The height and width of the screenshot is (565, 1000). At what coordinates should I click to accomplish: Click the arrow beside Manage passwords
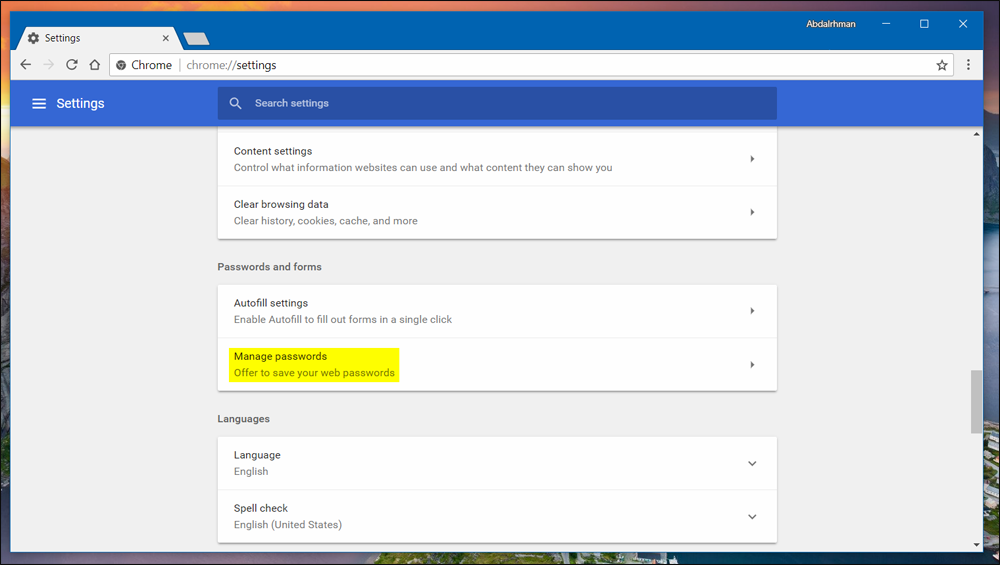(752, 365)
